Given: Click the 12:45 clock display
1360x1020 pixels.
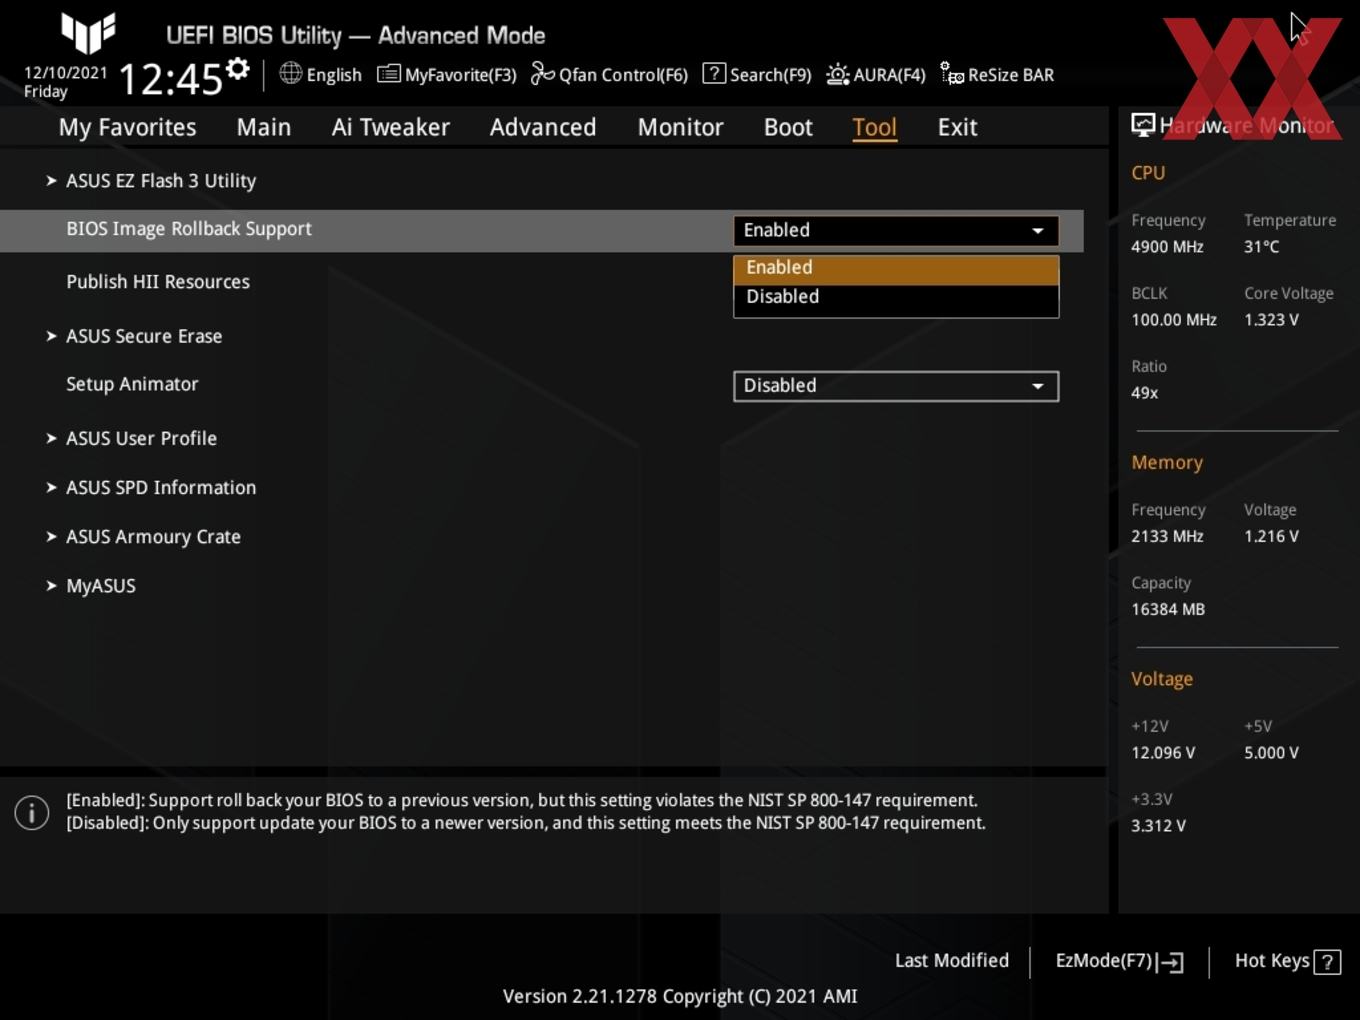Looking at the screenshot, I should 171,79.
